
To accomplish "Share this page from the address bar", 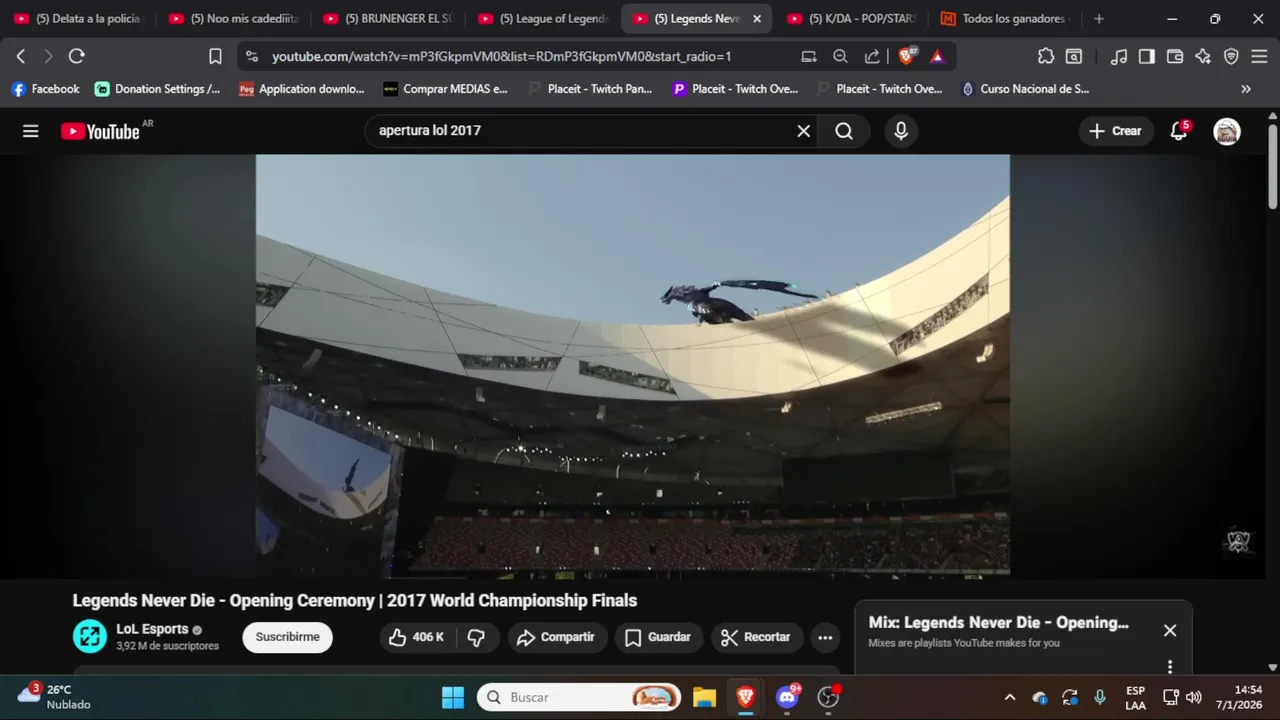I will coord(872,56).
